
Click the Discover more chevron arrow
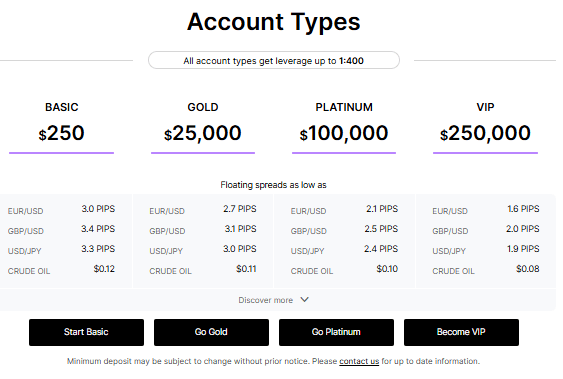point(304,300)
